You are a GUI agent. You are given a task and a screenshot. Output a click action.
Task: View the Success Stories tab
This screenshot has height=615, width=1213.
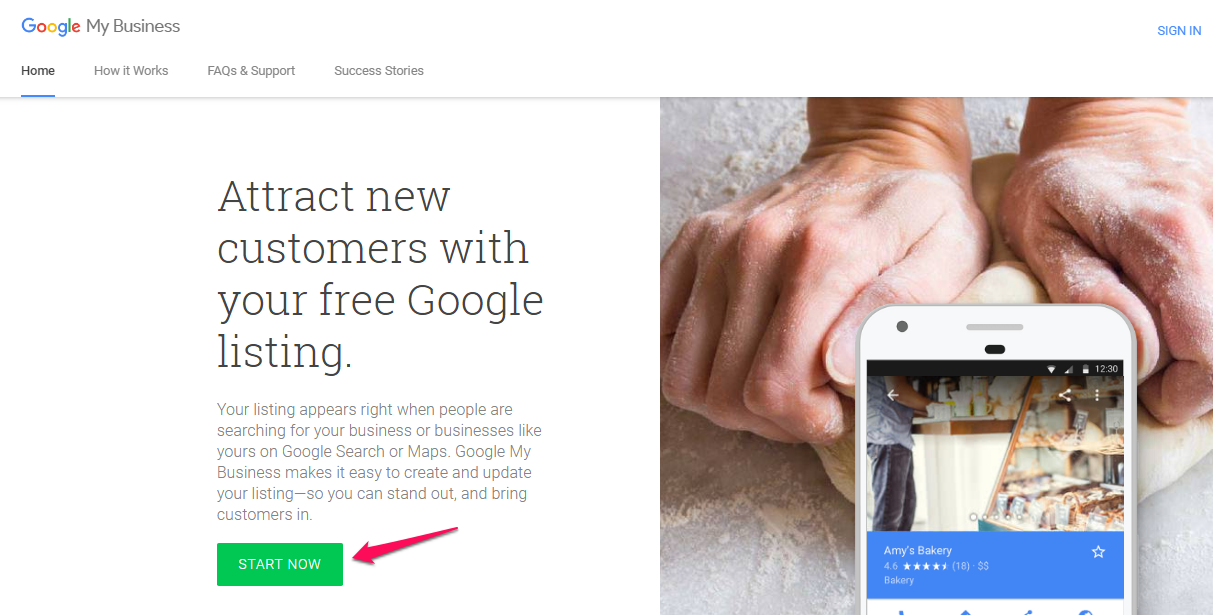pyautogui.click(x=379, y=71)
